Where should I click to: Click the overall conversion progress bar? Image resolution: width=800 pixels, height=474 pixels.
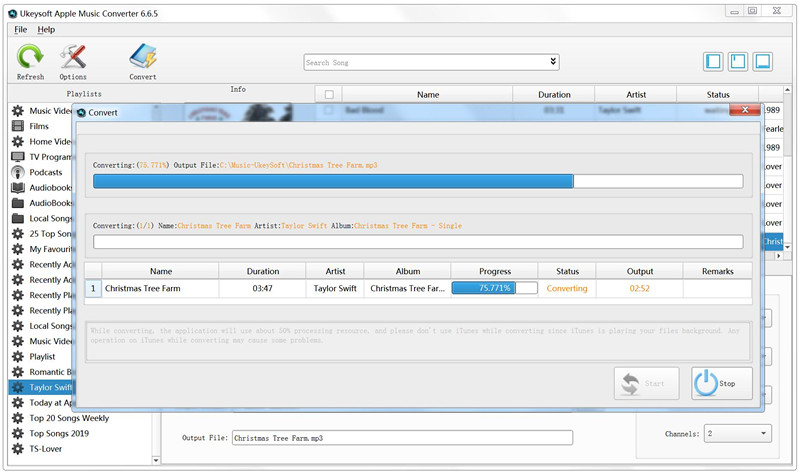point(418,181)
